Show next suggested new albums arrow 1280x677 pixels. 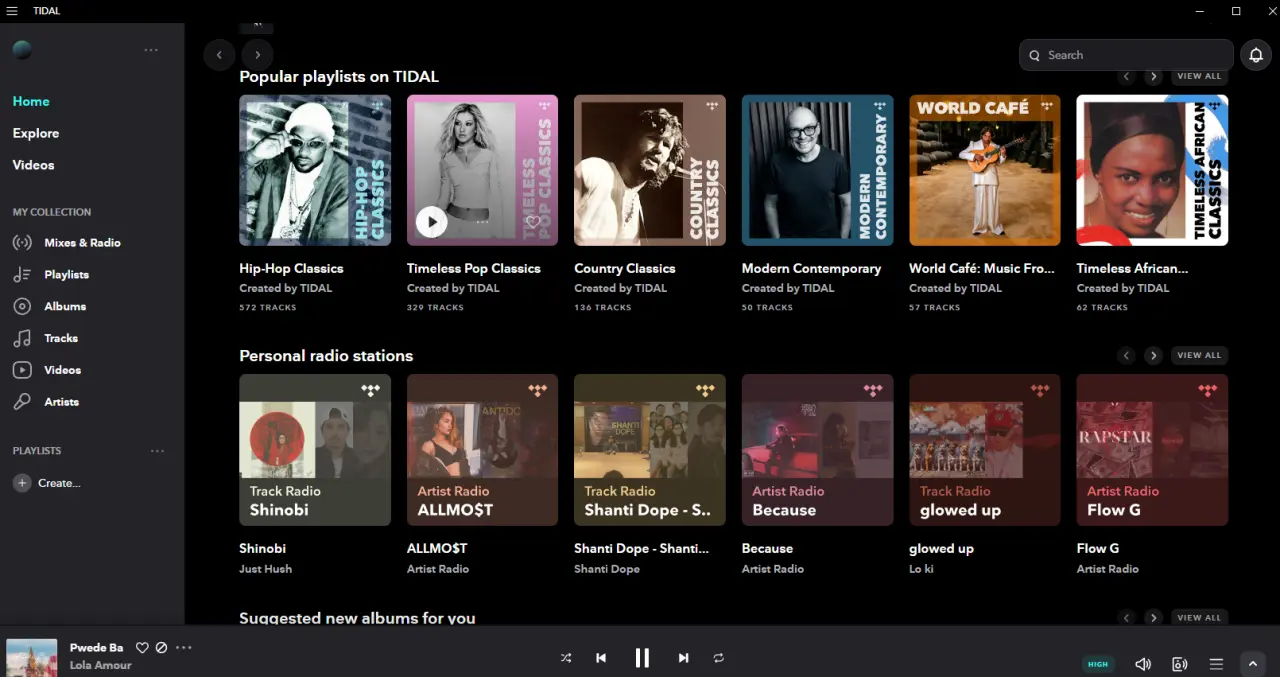(x=1153, y=618)
